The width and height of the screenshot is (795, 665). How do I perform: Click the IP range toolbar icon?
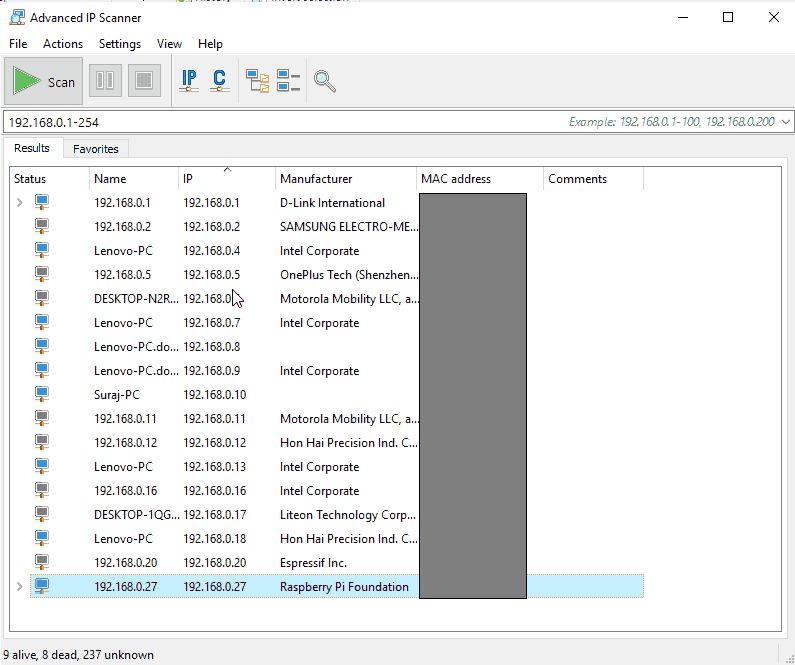189,81
